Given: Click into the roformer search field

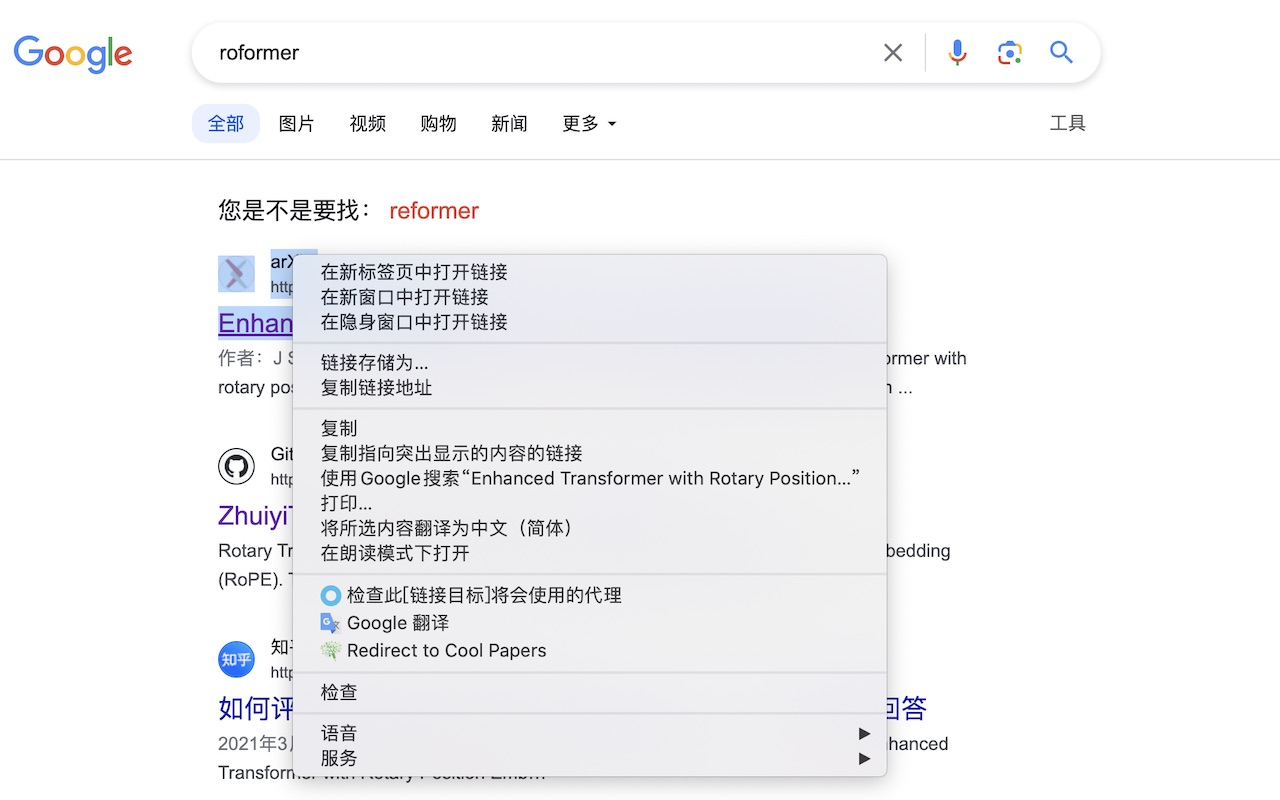Looking at the screenshot, I should 540,53.
